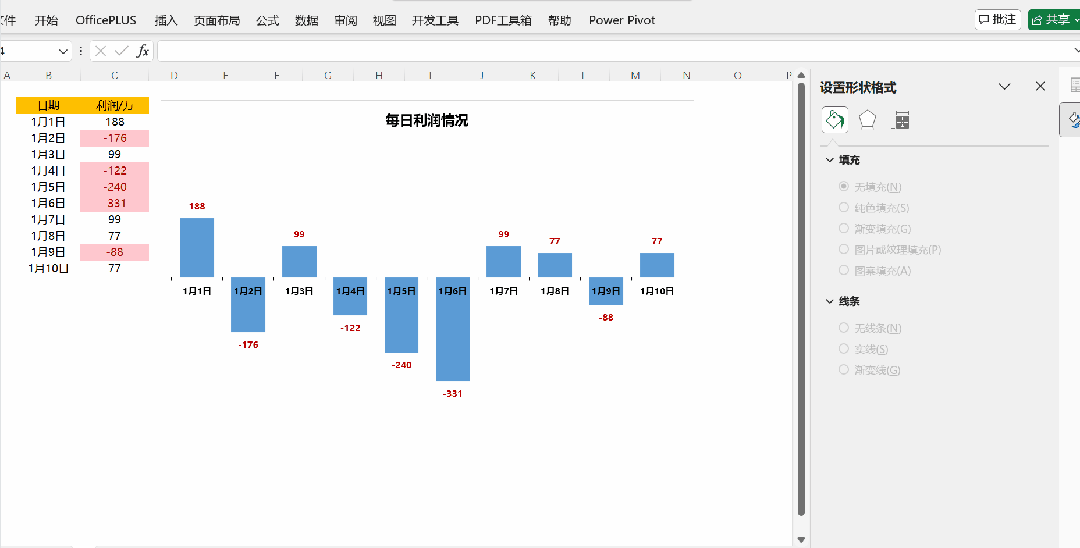Image resolution: width=1080 pixels, height=548 pixels.
Task: Click the 批注 comments button
Action: pos(996,20)
